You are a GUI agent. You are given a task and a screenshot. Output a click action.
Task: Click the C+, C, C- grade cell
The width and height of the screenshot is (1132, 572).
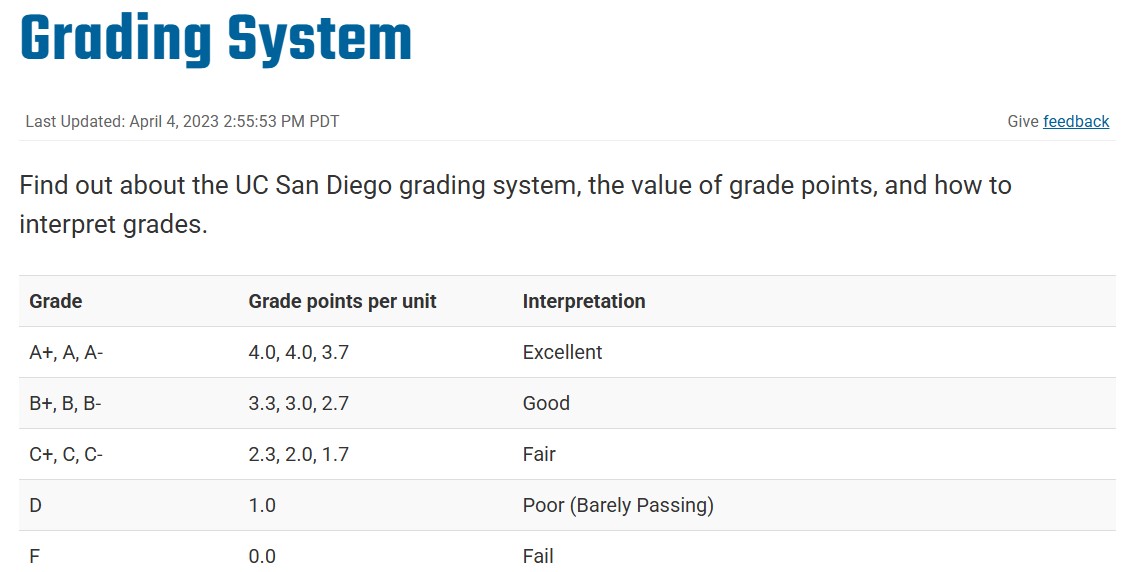(66, 454)
